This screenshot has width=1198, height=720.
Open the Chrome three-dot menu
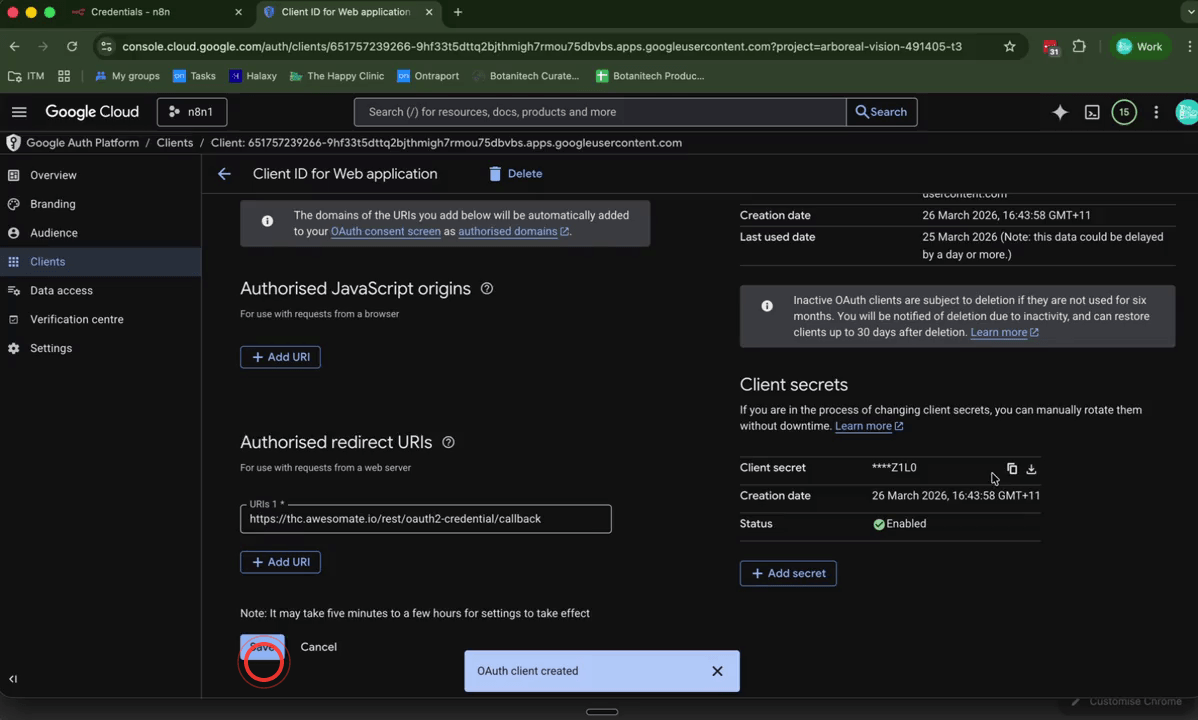[x=1190, y=47]
